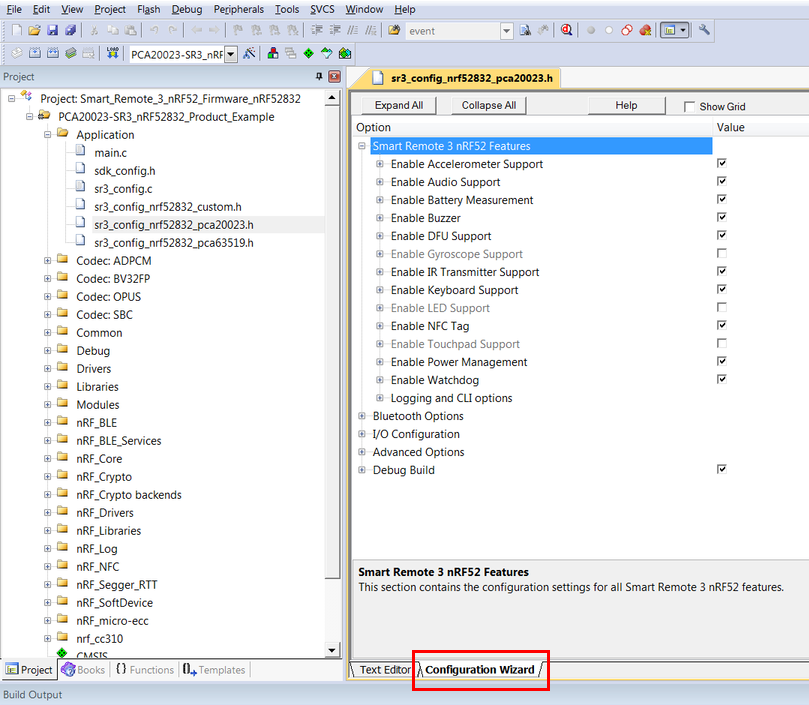Viewport: 809px width, 705px height.
Task: Click the Build target icon
Action: (35, 53)
